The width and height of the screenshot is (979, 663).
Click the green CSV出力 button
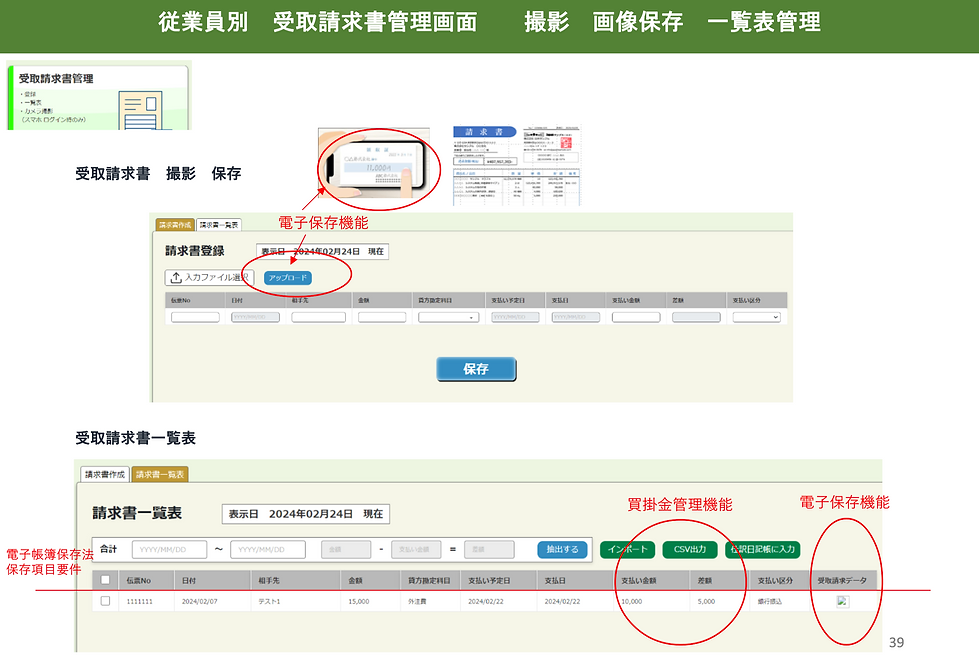point(690,549)
